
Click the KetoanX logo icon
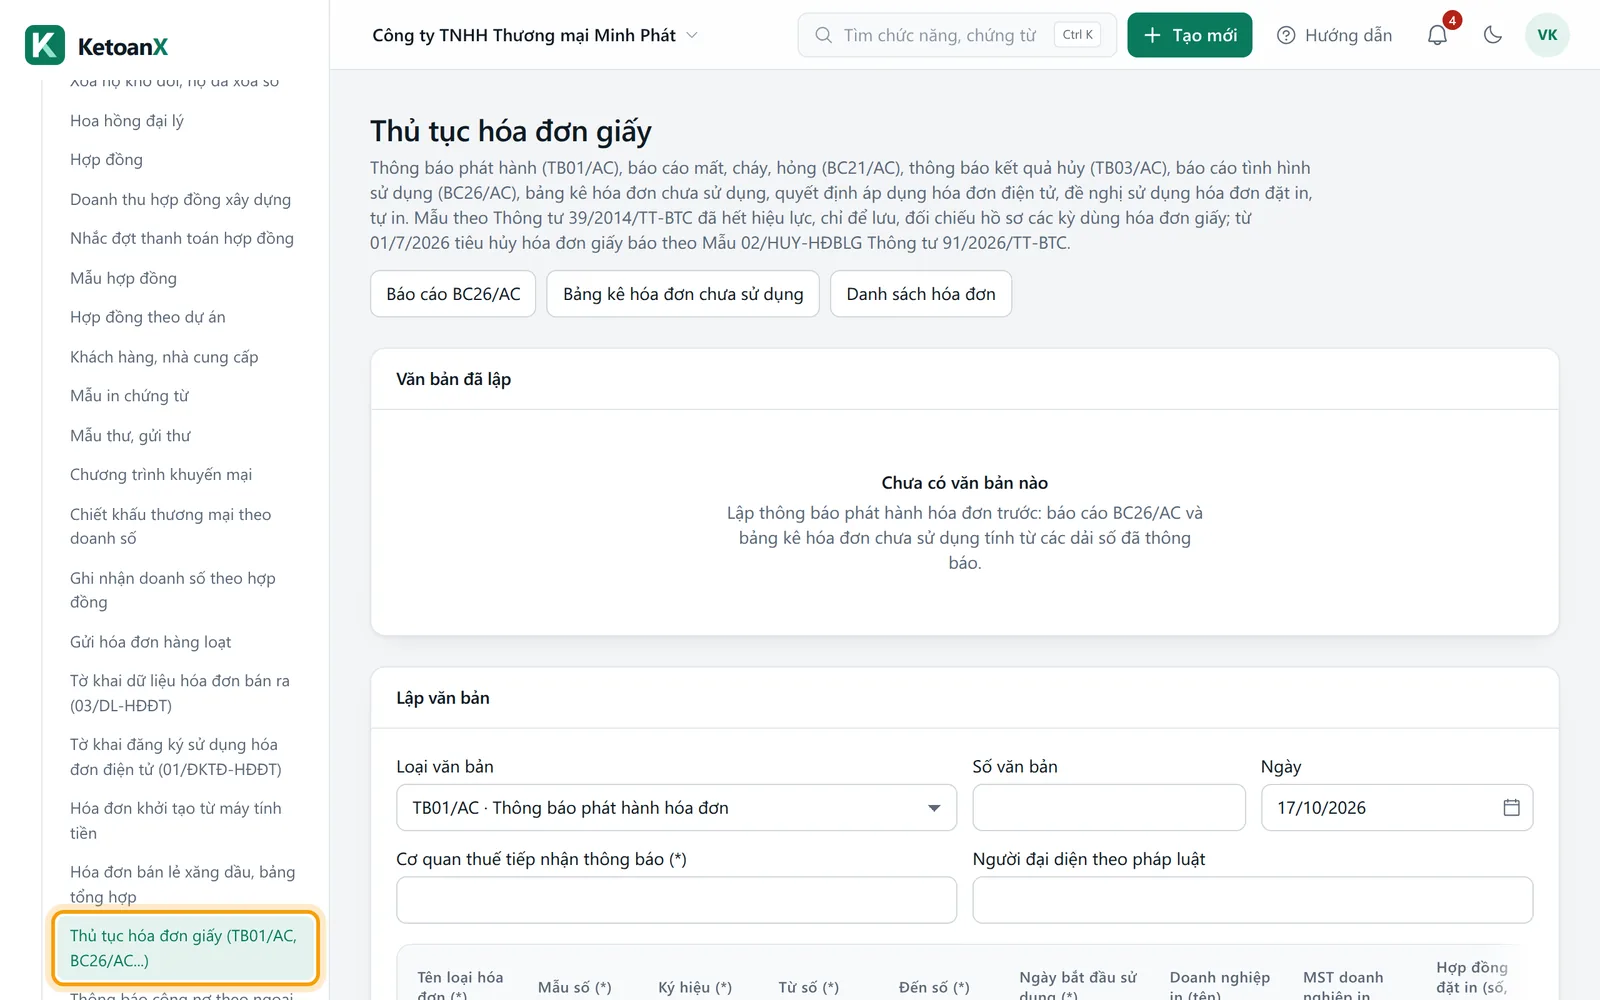tap(45, 45)
